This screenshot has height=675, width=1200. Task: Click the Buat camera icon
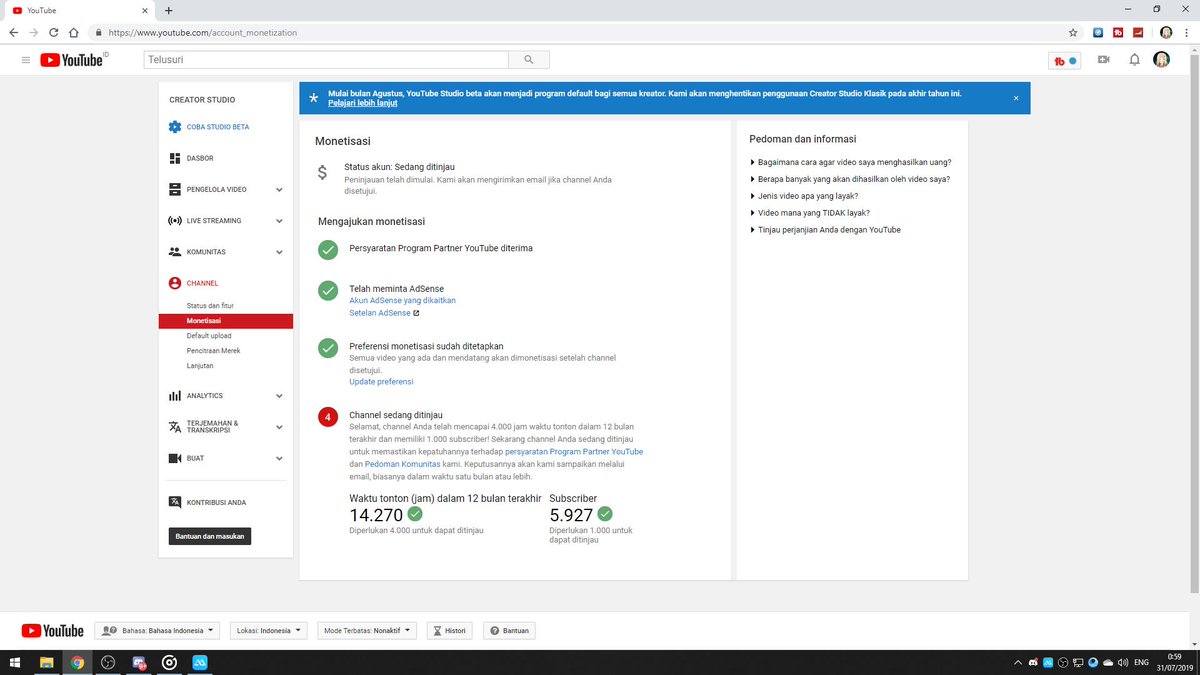point(175,458)
